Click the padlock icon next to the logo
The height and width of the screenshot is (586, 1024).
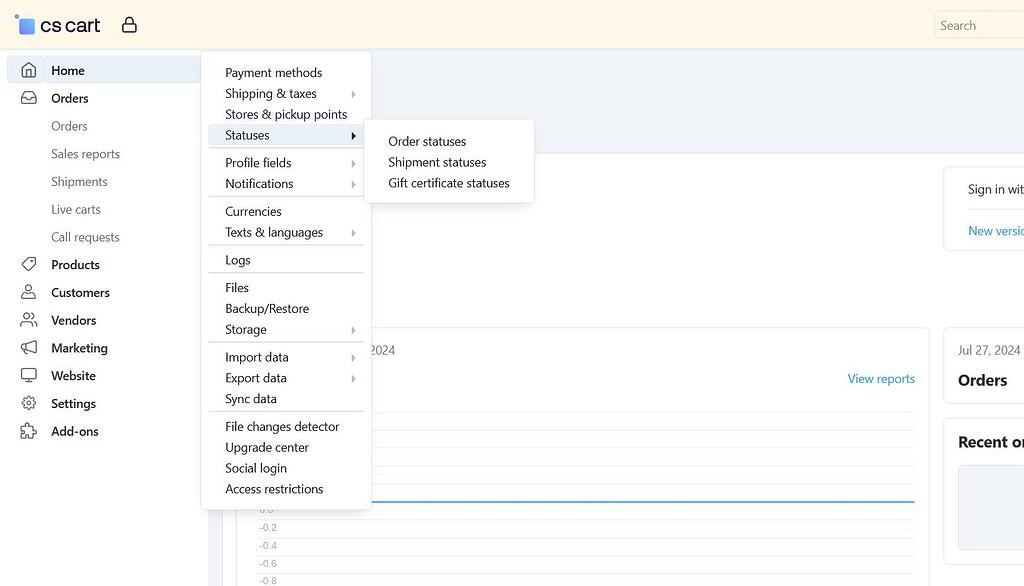click(x=129, y=23)
